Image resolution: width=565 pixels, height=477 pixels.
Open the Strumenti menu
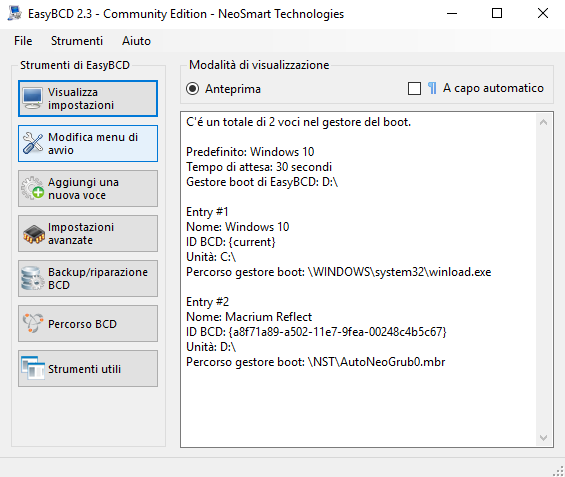(x=77, y=41)
